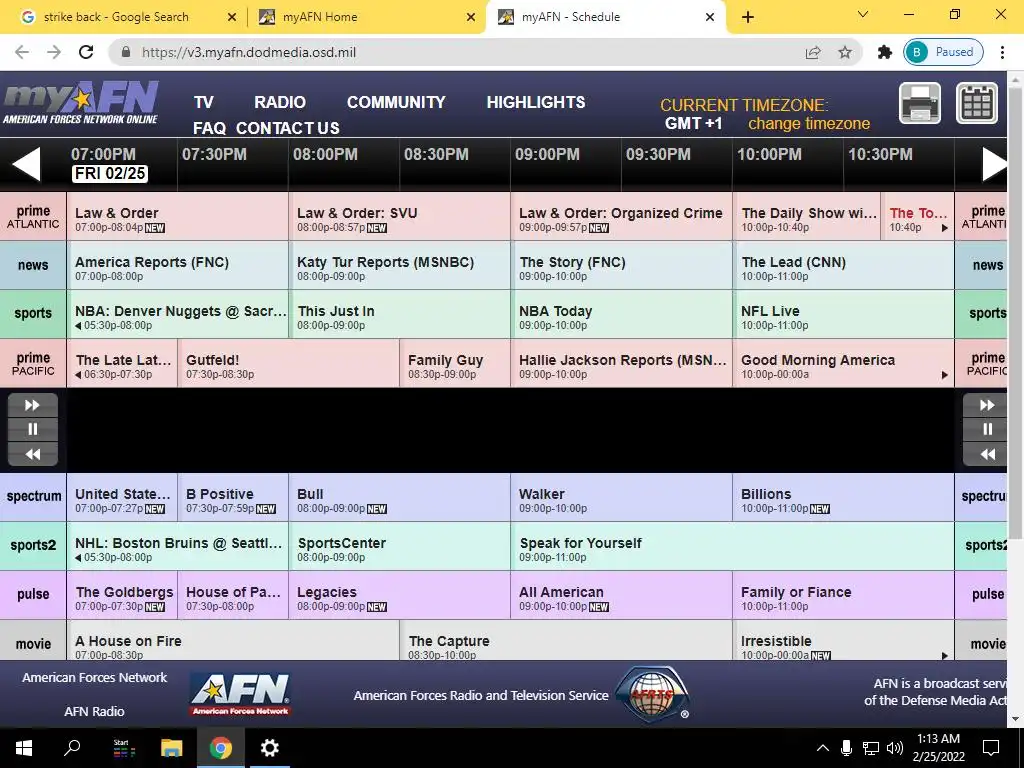Screen dimensions: 1024x768
Task: Click the printer icon to print the schedule
Action: point(920,103)
